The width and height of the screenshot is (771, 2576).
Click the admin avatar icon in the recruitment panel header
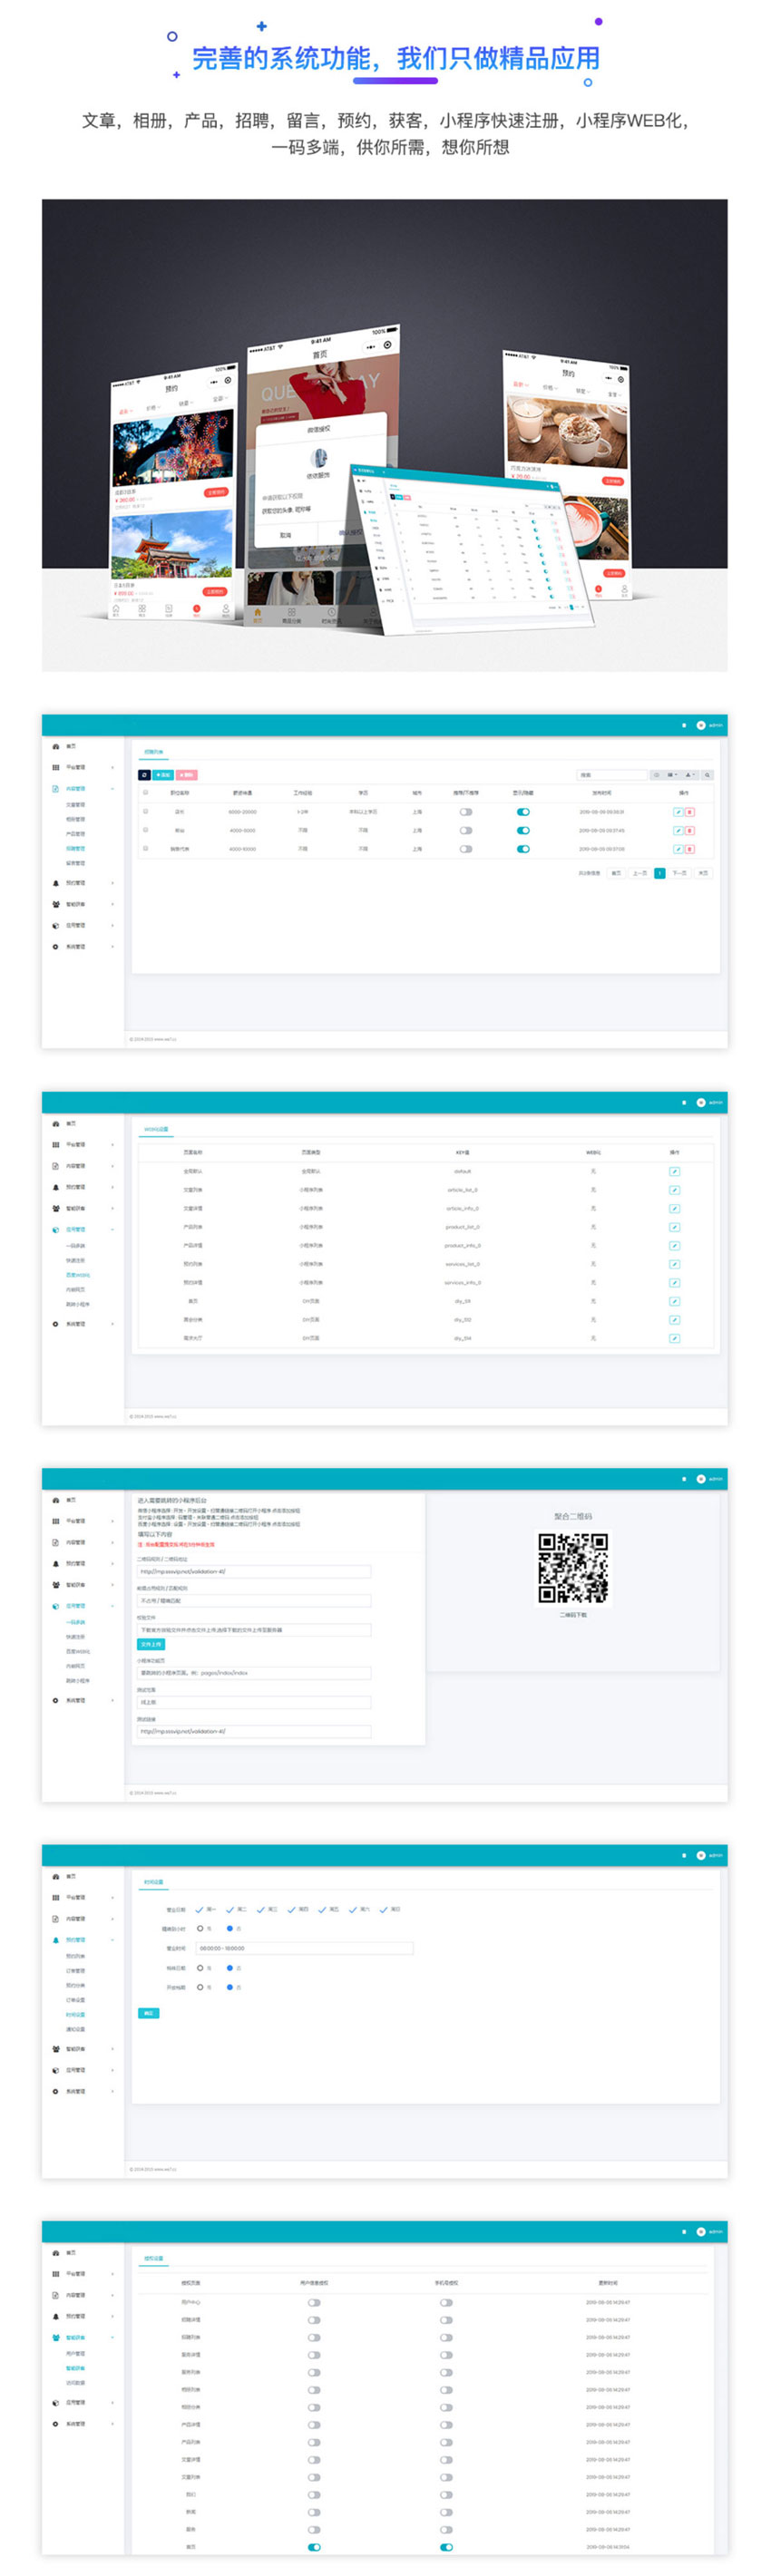[701, 725]
